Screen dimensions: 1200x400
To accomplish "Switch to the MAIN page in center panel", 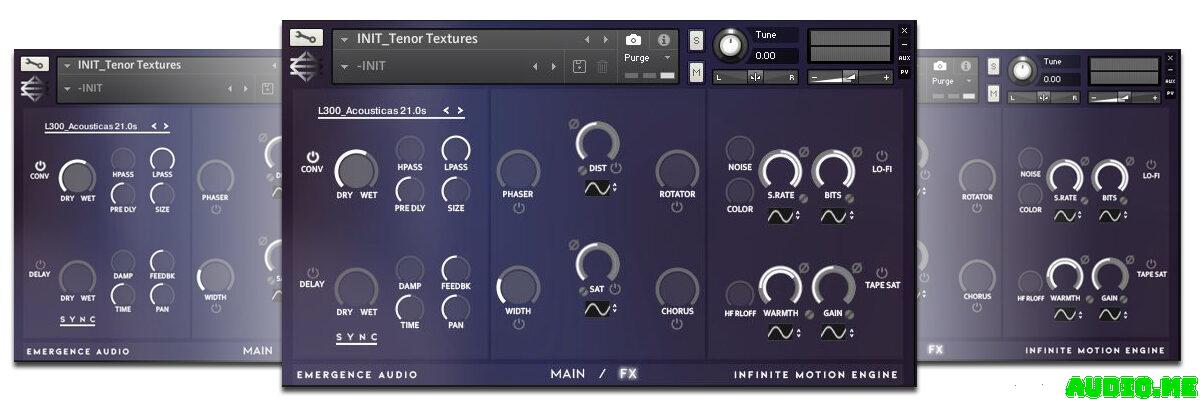I will [x=567, y=374].
